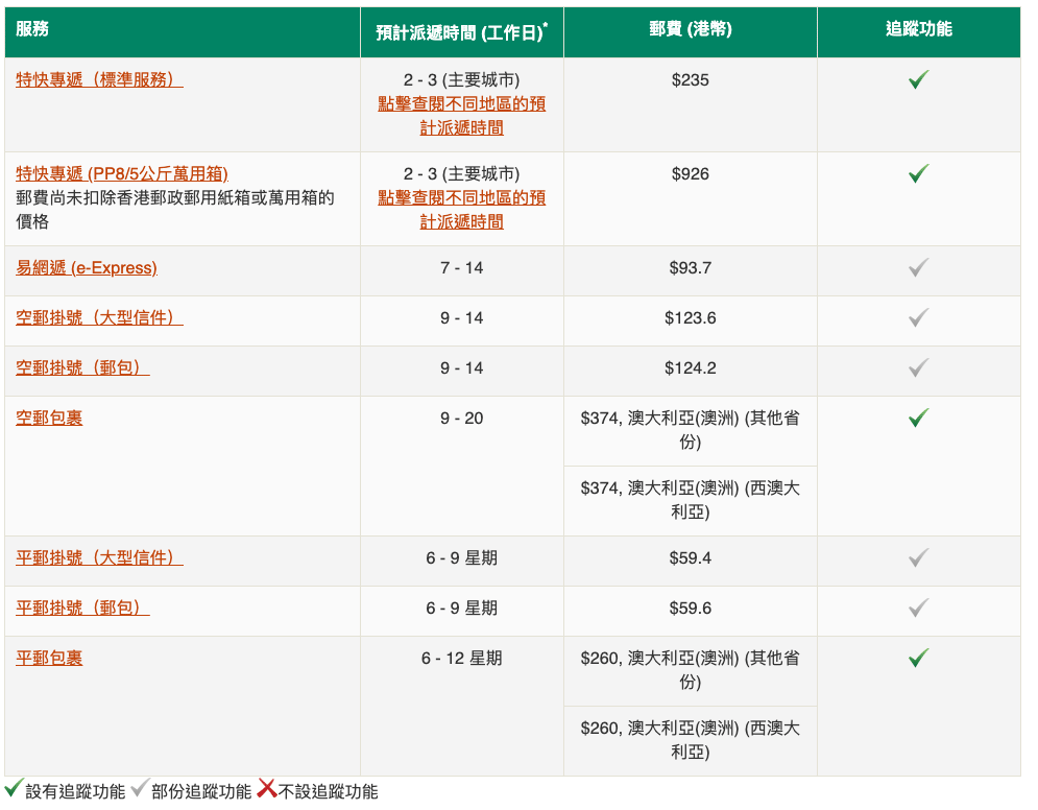
Task: Click green checkmark in 平郵包裹 row
Action: pos(918,658)
